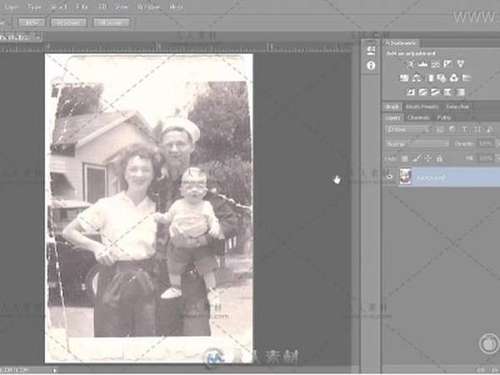This screenshot has width=500, height=375.
Task: Add a Vibrance adjustment layer
Action: tap(460, 64)
